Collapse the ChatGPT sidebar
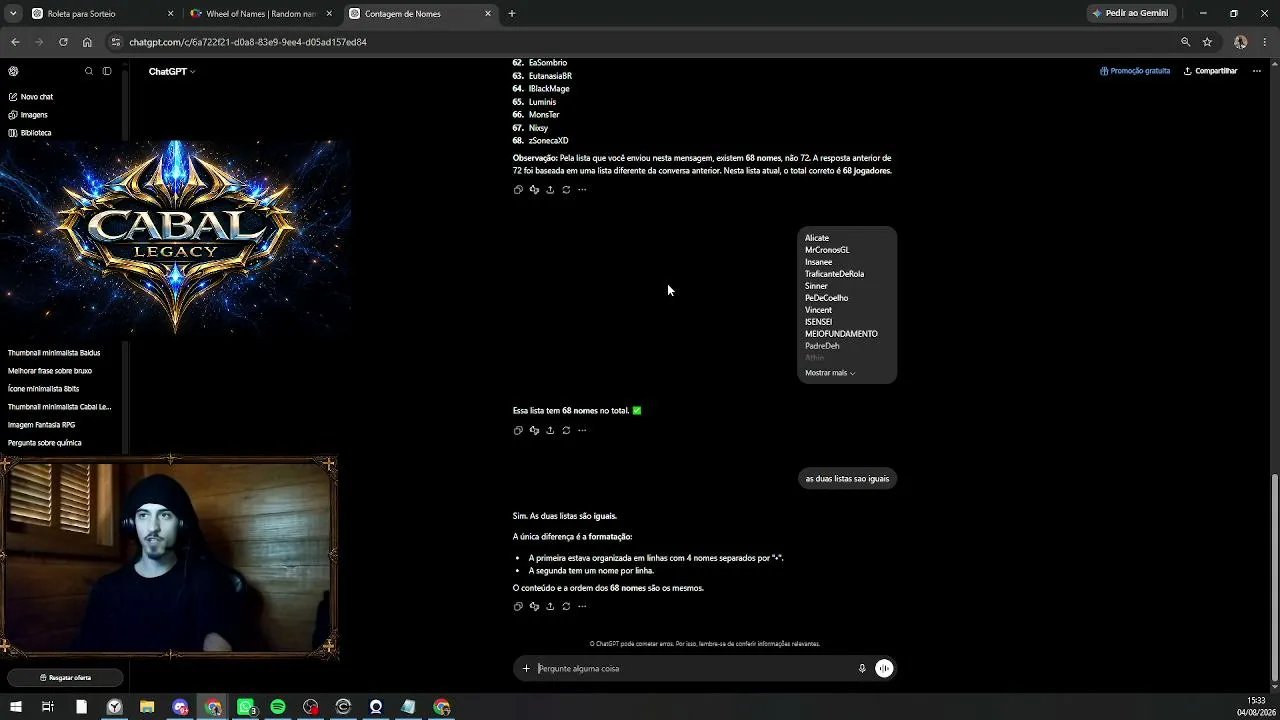The width and height of the screenshot is (1280, 720). pyautogui.click(x=107, y=71)
